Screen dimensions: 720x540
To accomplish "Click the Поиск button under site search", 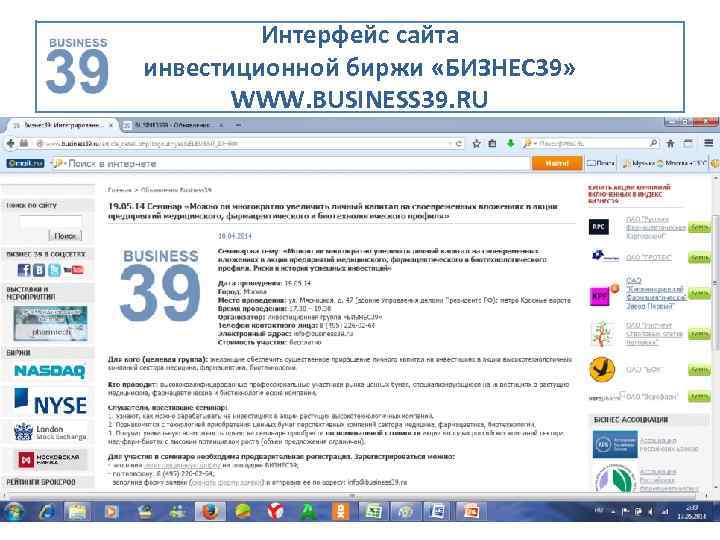I will (65, 236).
